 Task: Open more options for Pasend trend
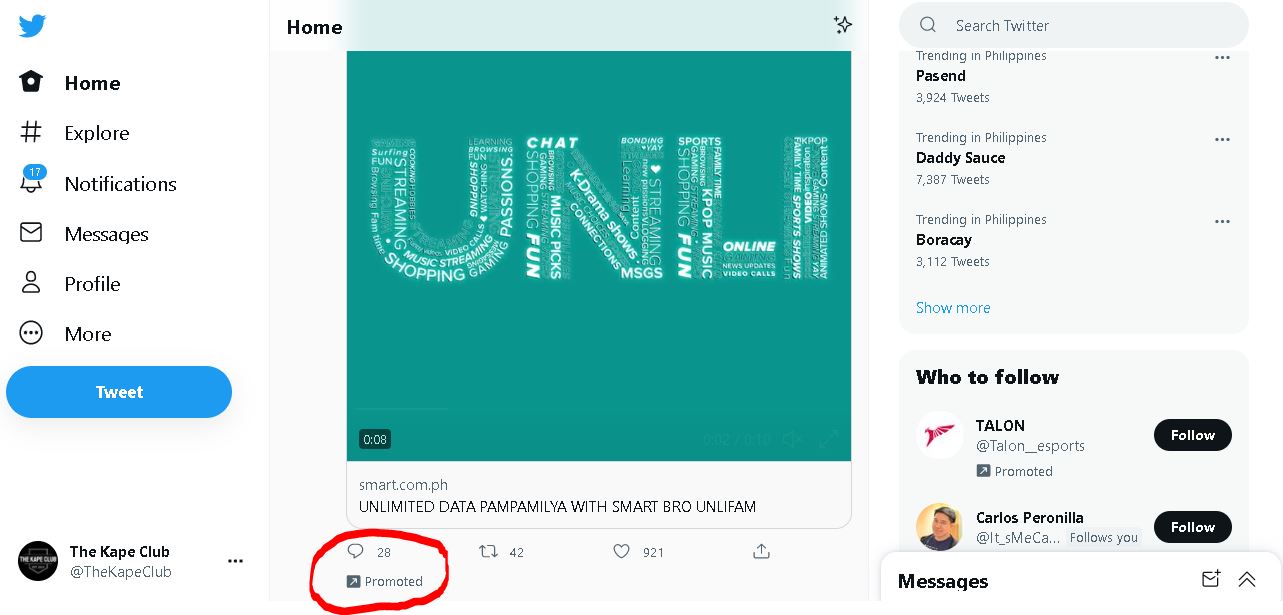[x=1222, y=57]
